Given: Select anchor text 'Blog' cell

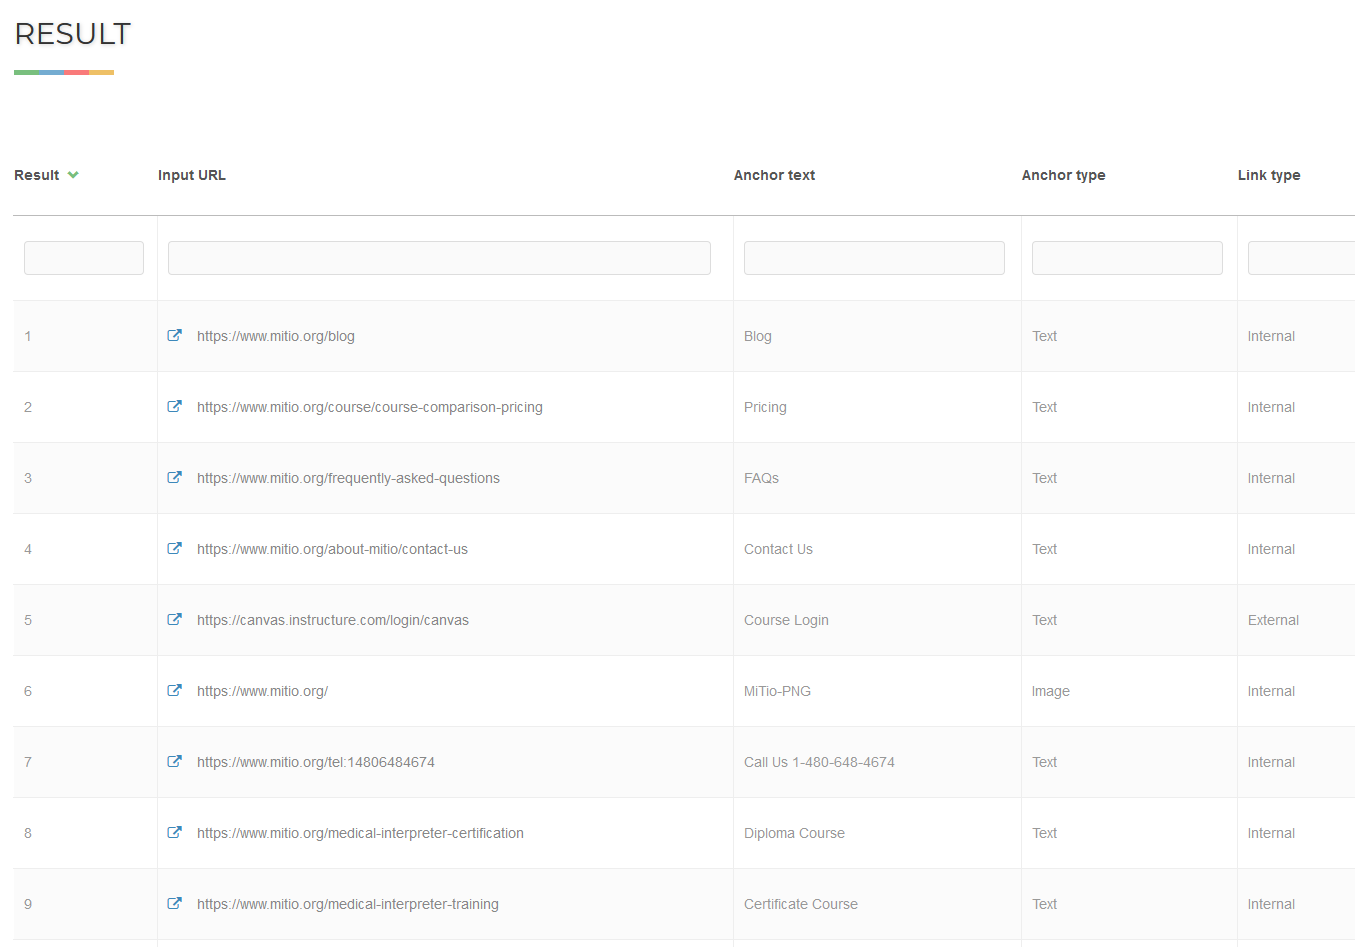Looking at the screenshot, I should (x=758, y=336).
